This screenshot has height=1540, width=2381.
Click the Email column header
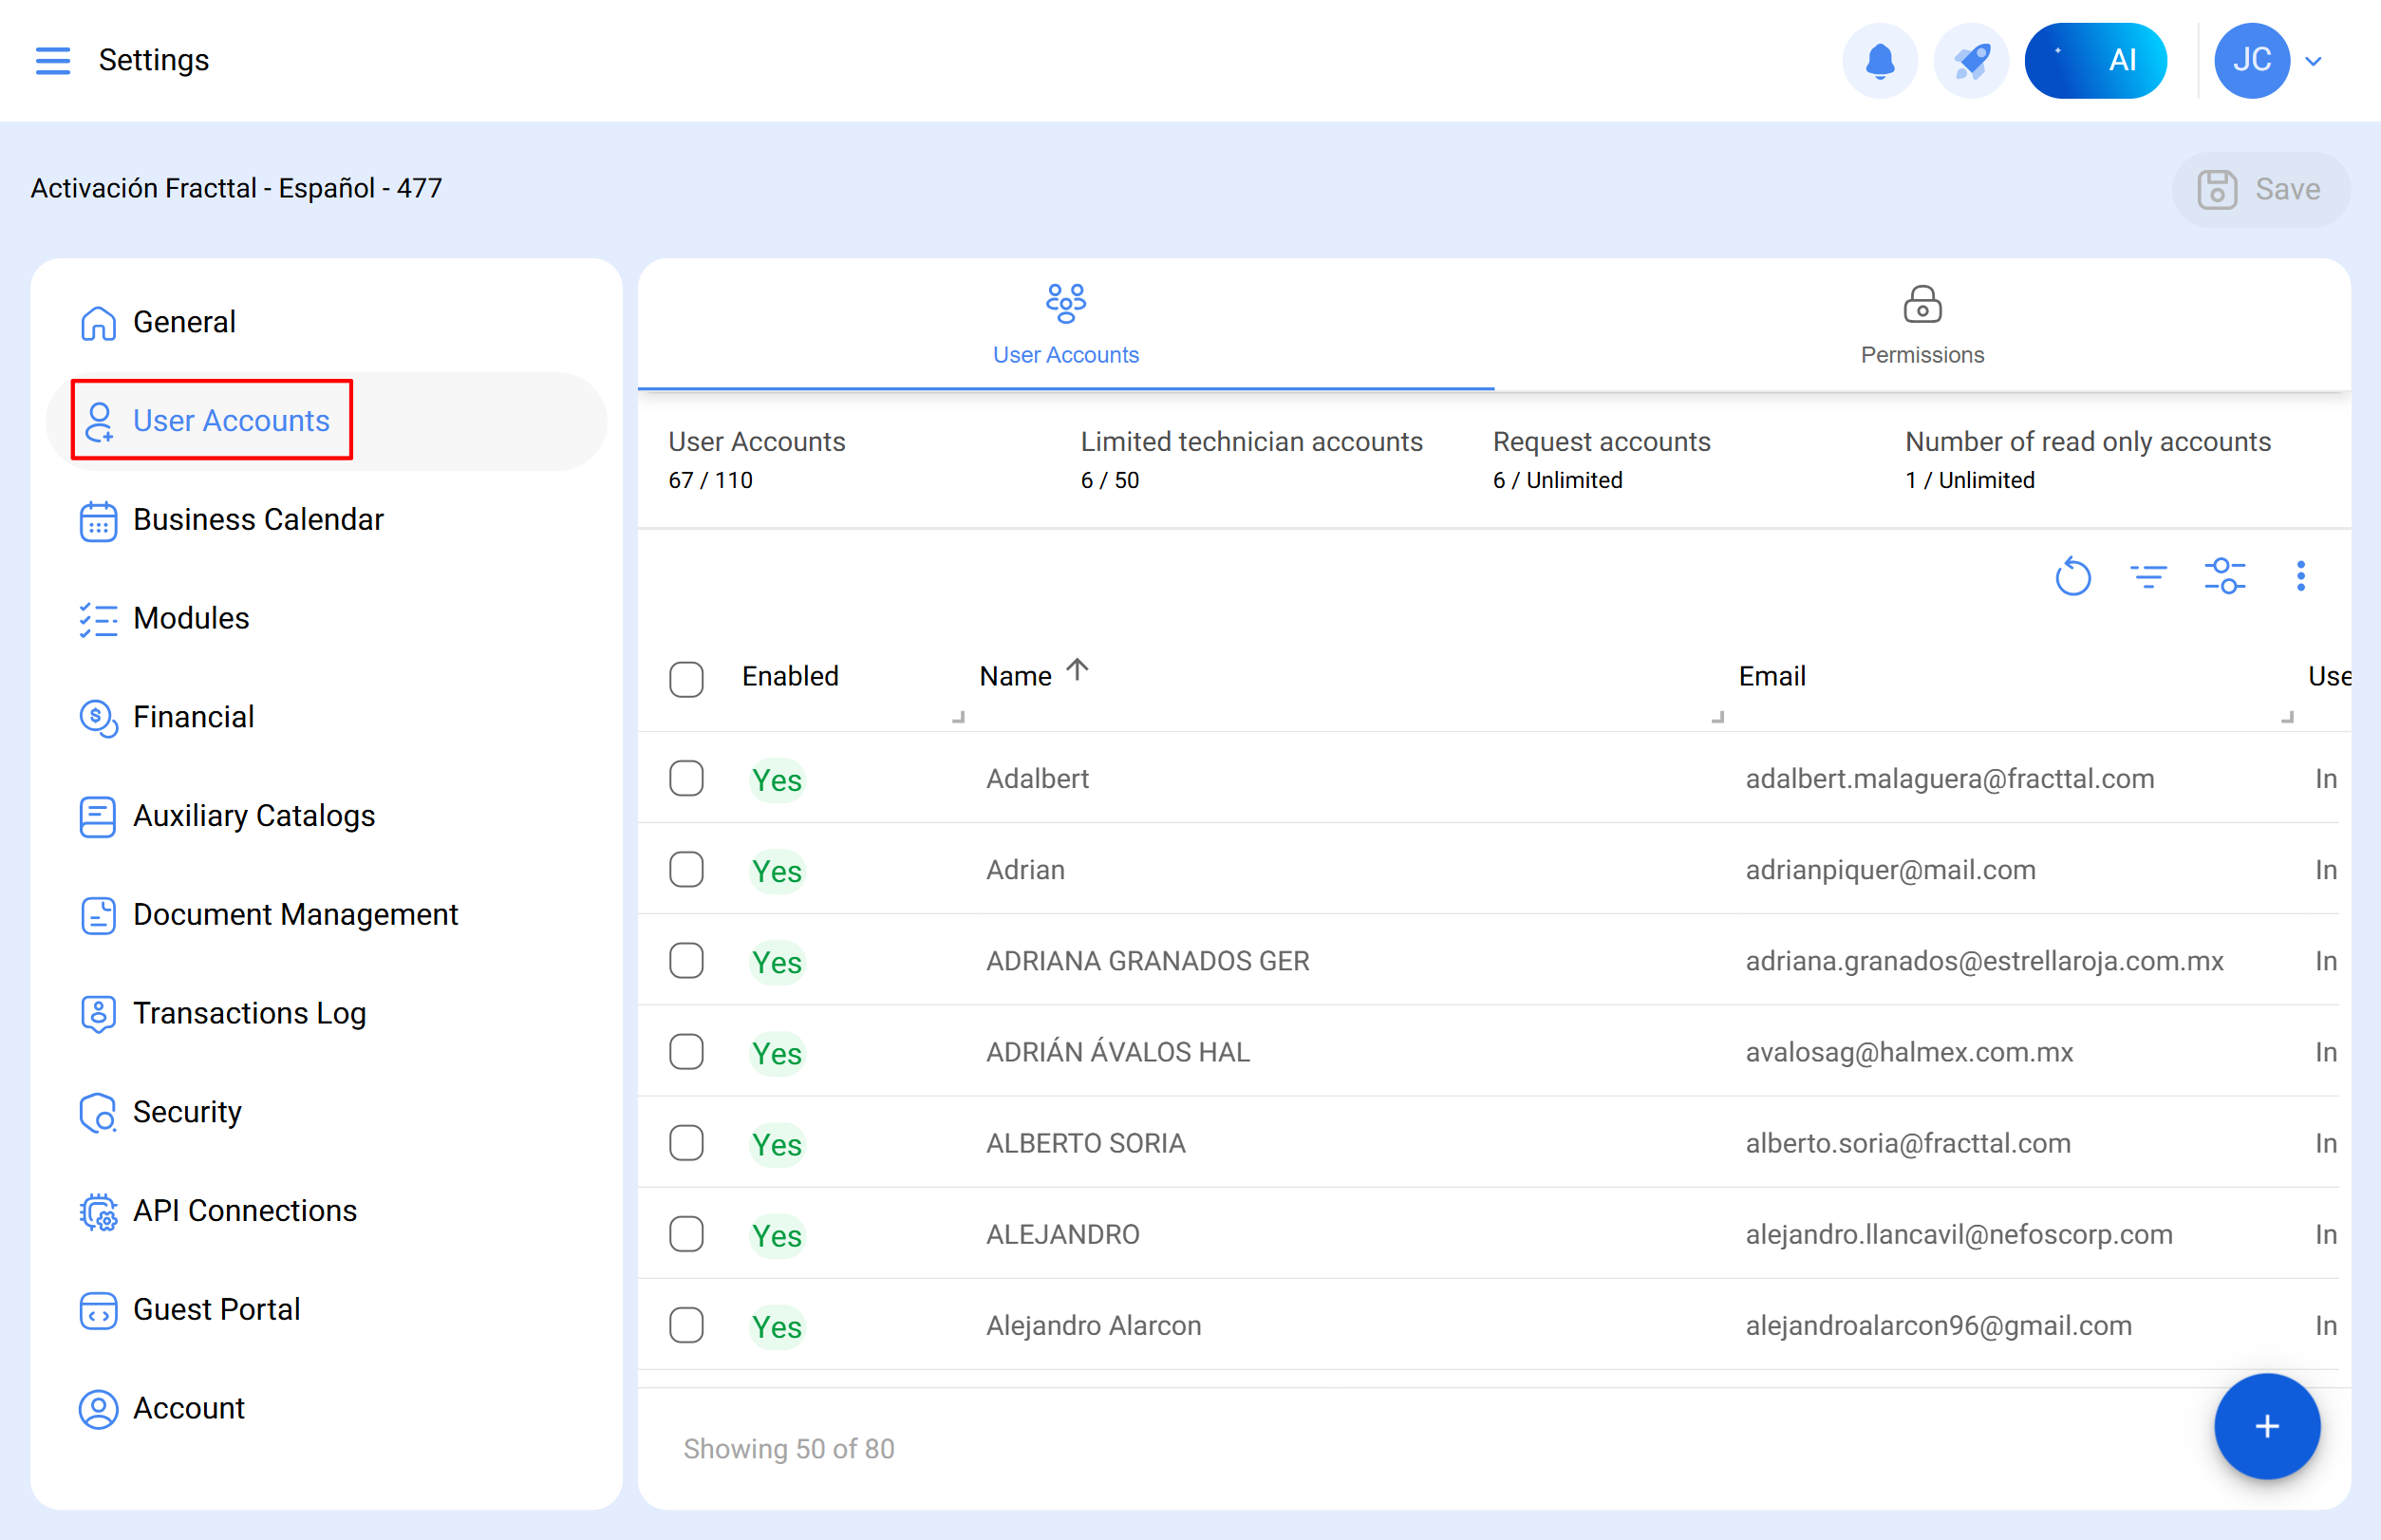(x=1771, y=676)
